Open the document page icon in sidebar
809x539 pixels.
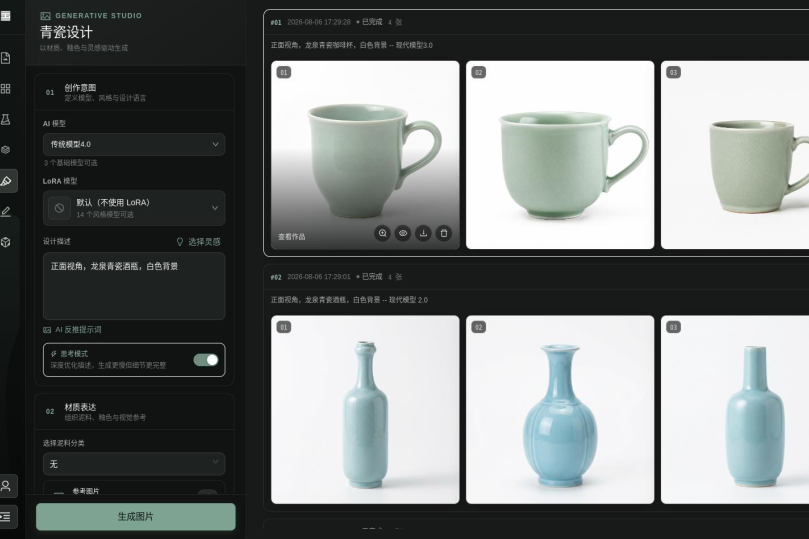6,58
